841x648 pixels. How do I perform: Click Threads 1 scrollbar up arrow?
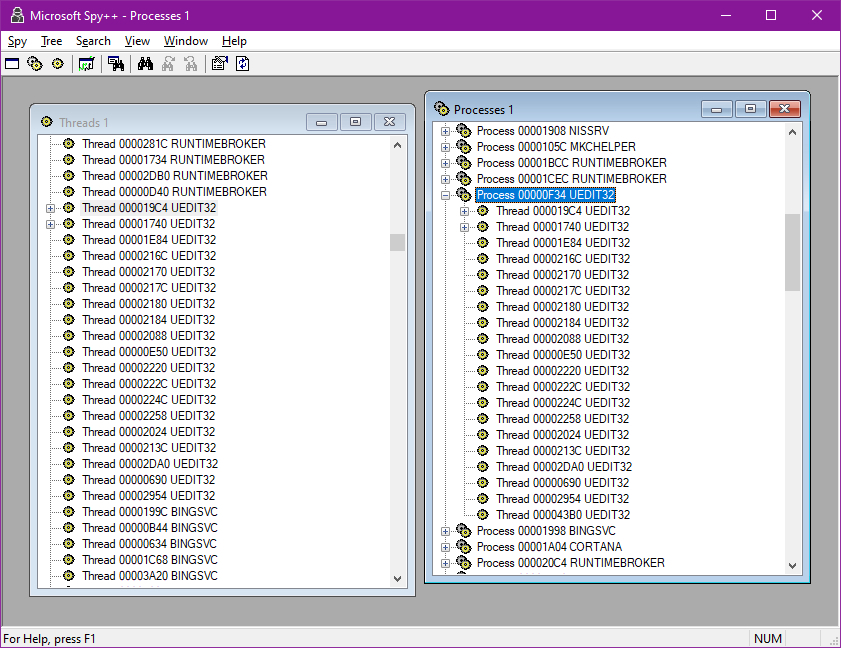pos(397,145)
